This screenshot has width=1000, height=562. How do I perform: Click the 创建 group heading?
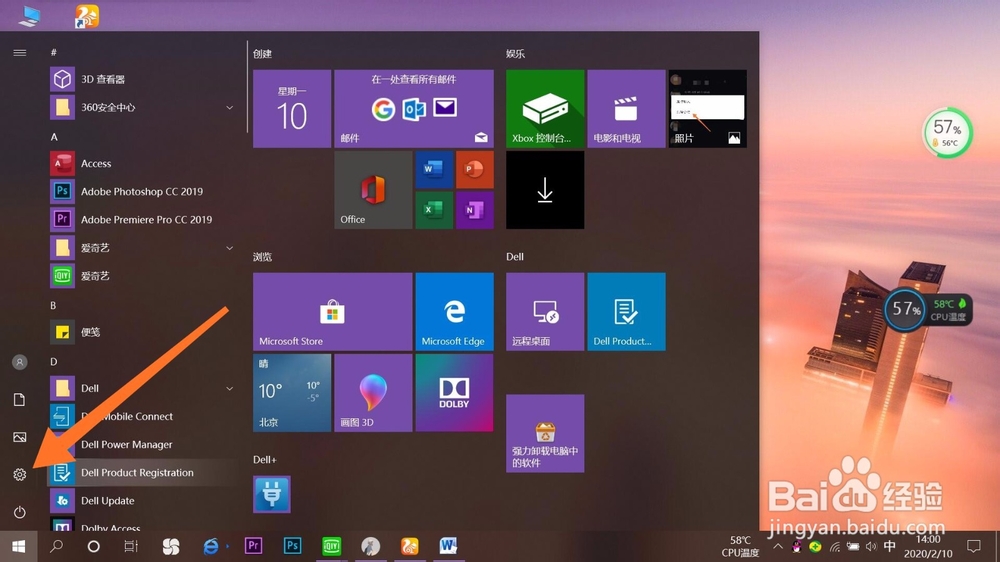[x=262, y=54]
